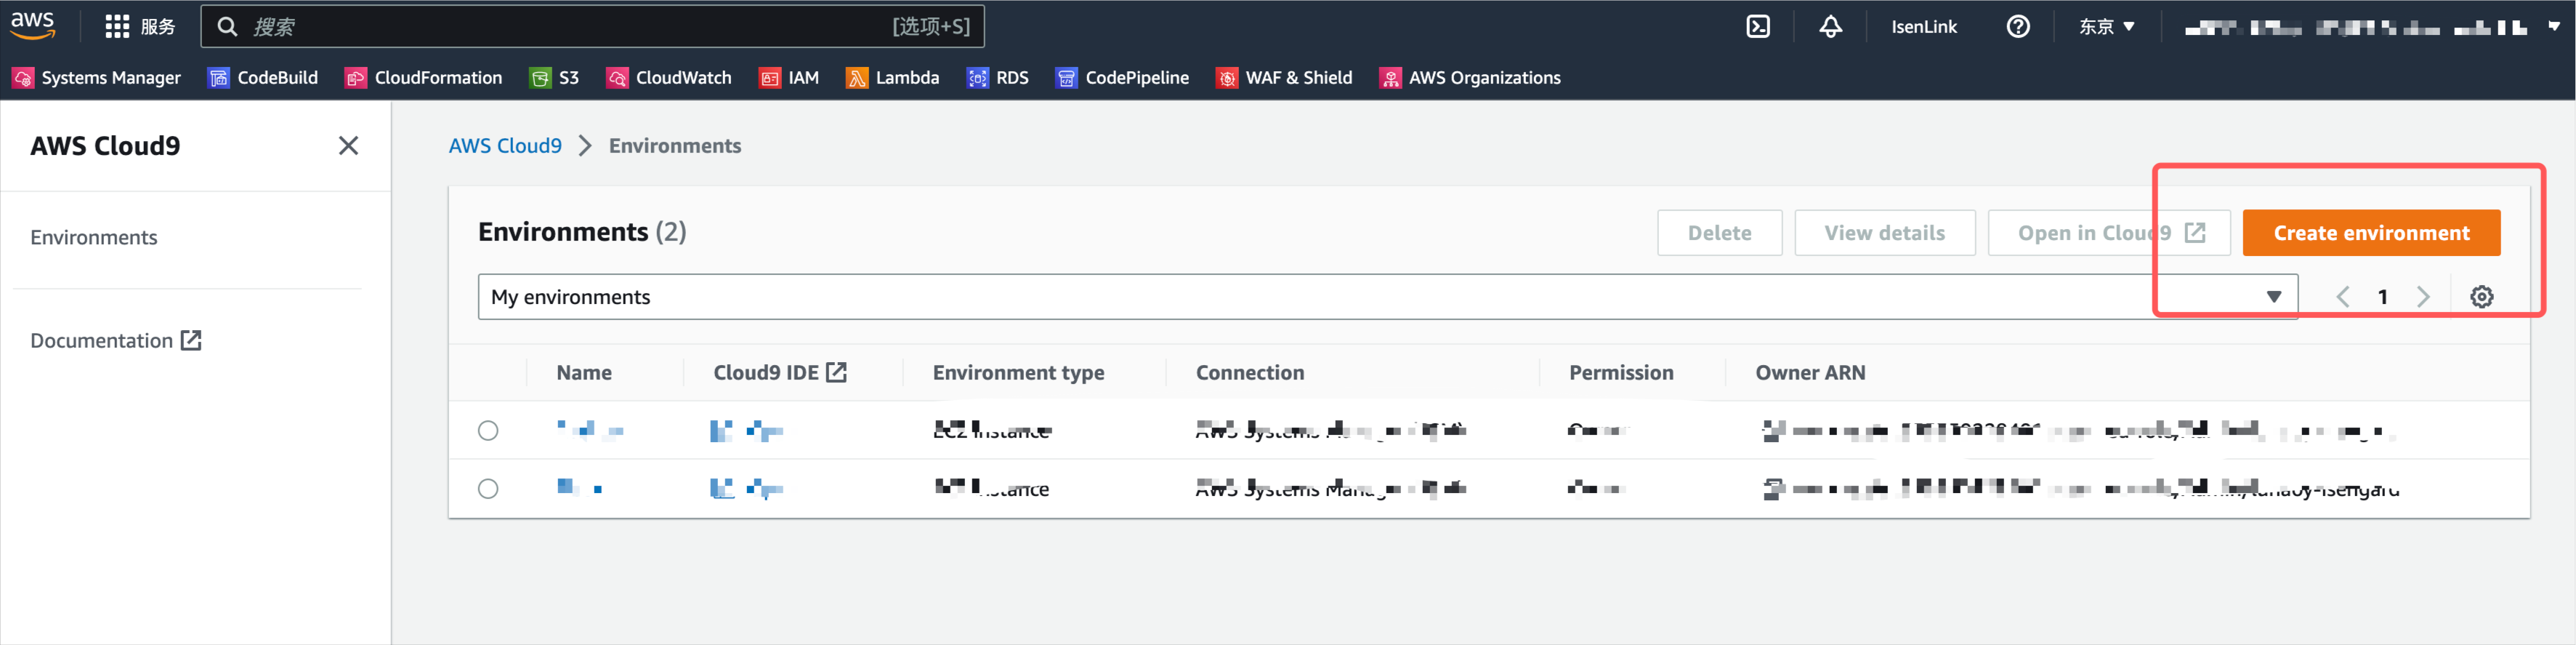Go to next page of environments
Screen dimensions: 2576x645
(2423, 297)
